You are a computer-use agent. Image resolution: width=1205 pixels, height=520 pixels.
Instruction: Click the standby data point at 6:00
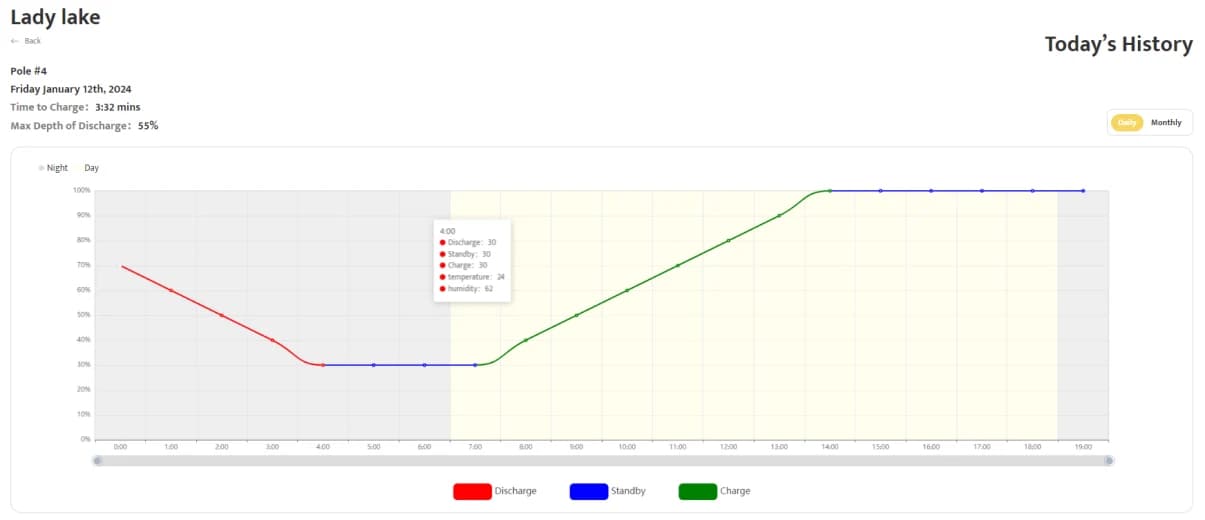tap(424, 365)
